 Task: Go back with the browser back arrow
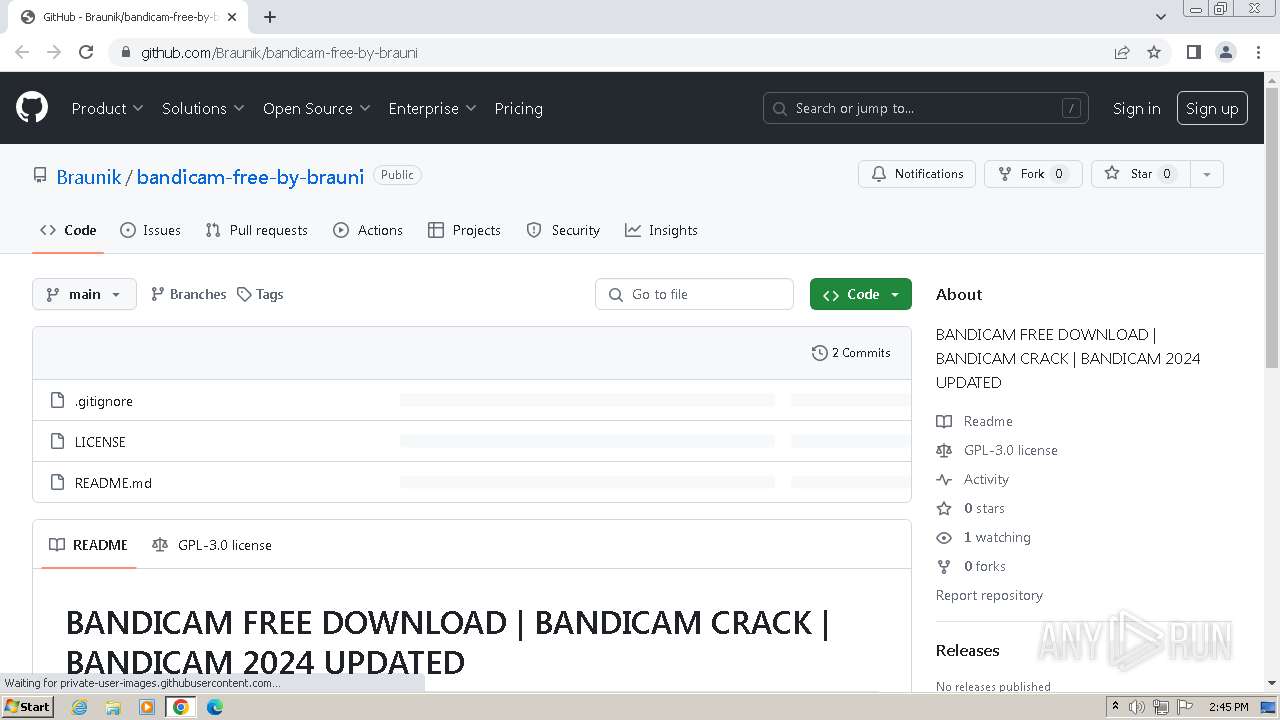click(22, 52)
